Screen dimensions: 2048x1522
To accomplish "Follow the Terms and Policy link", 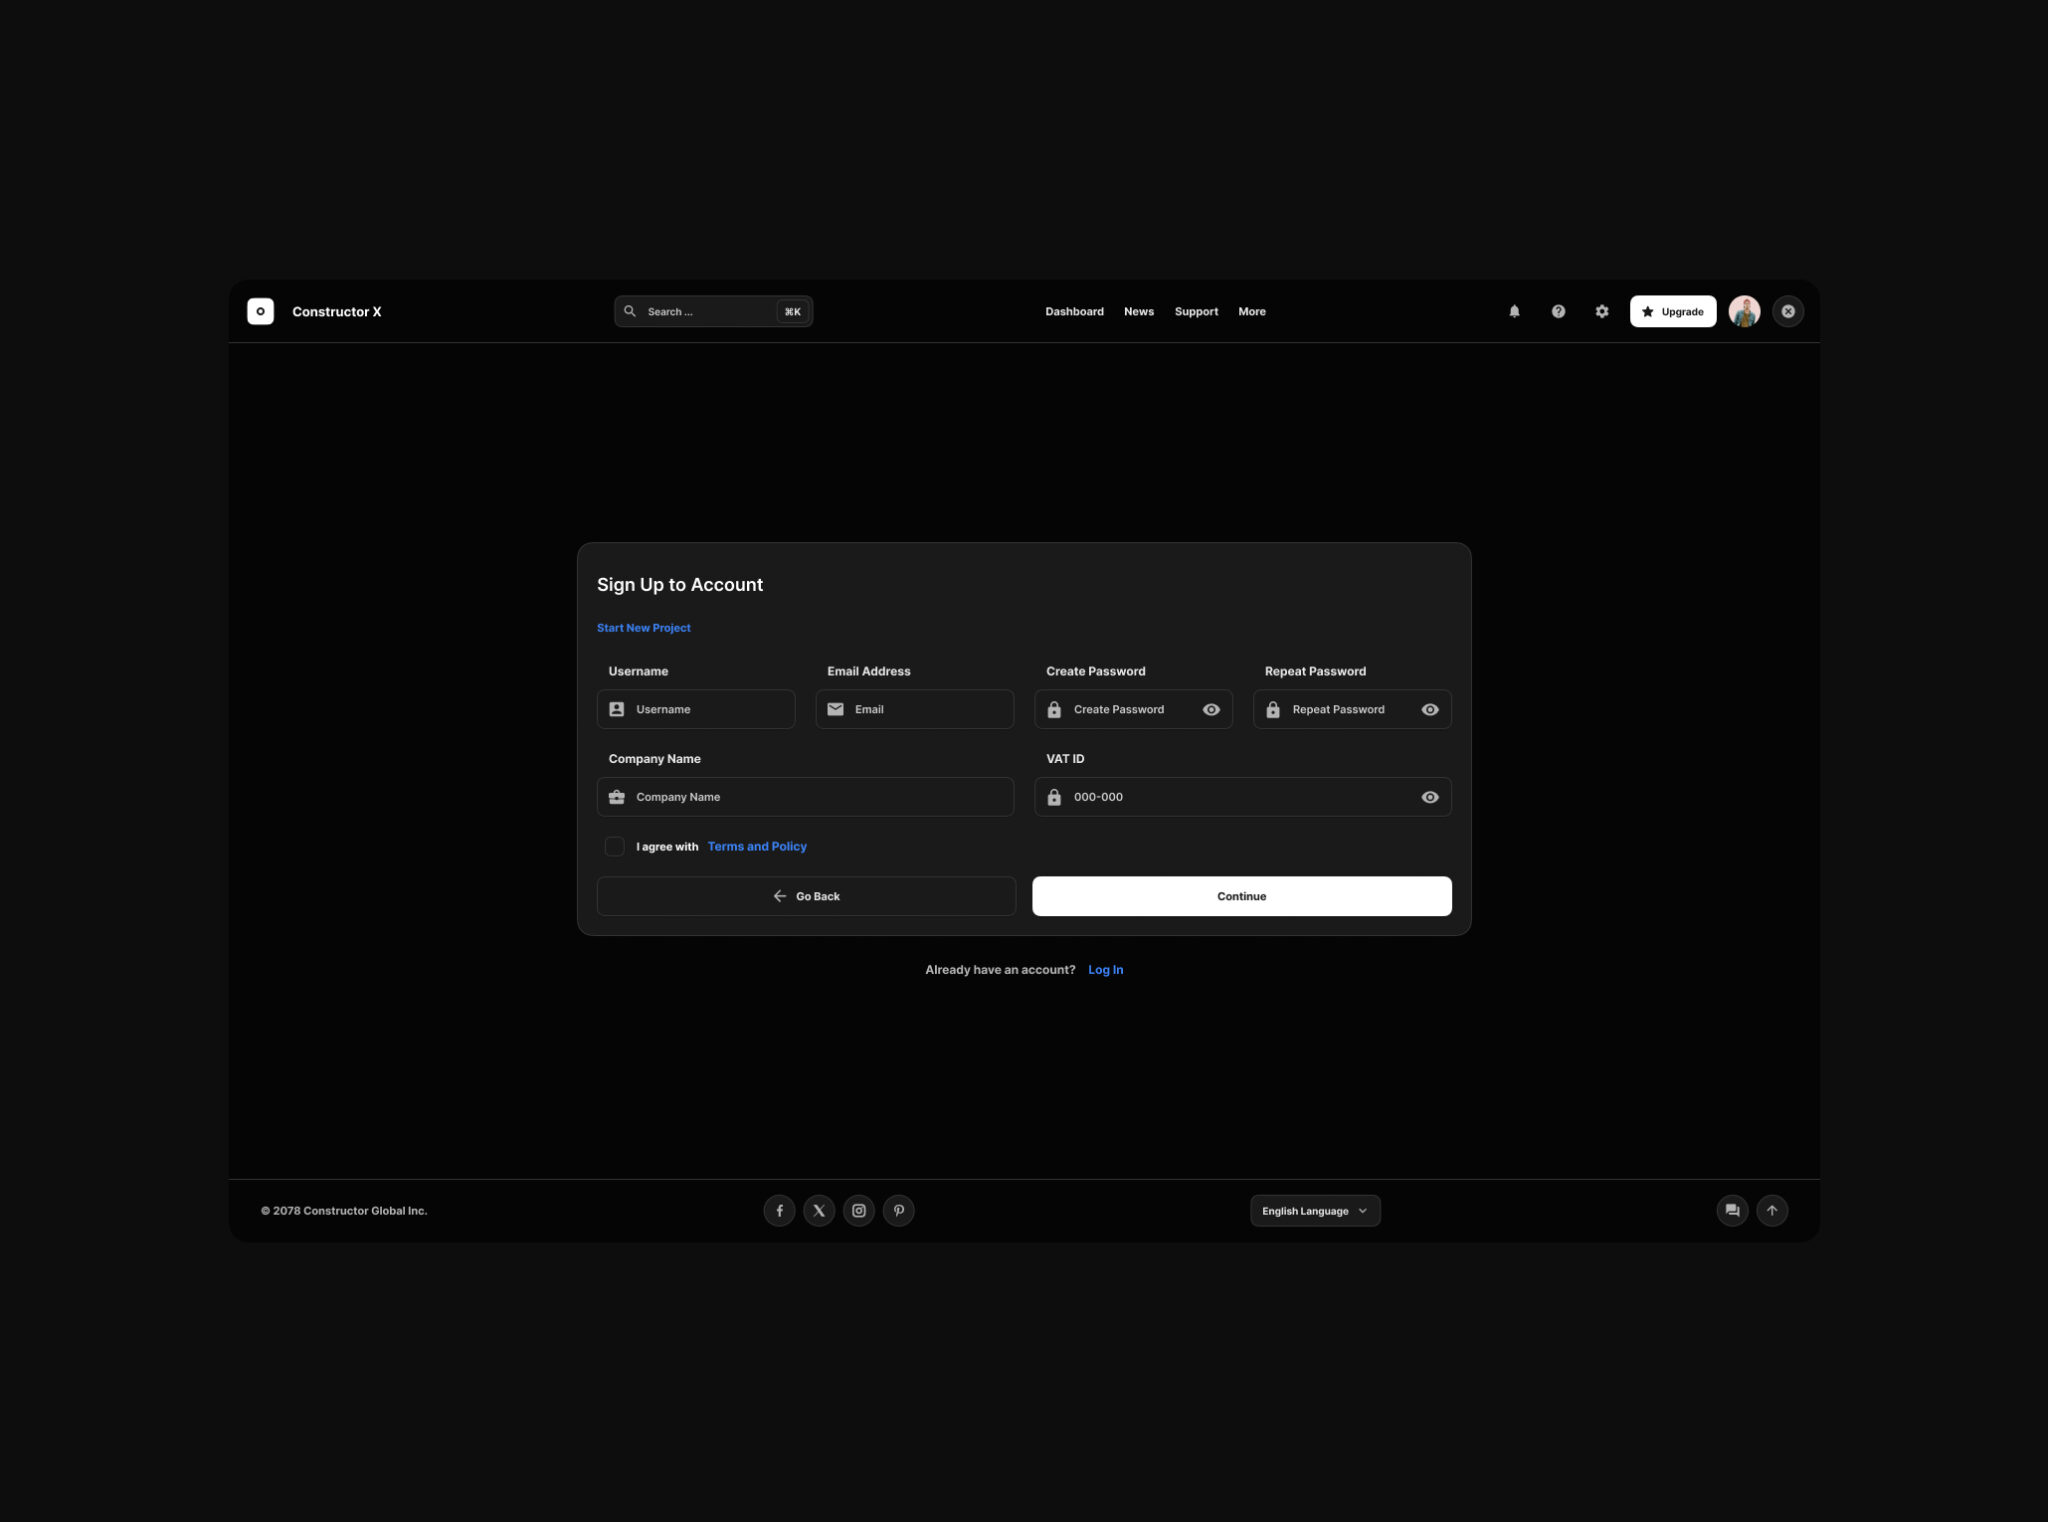I will 757,846.
